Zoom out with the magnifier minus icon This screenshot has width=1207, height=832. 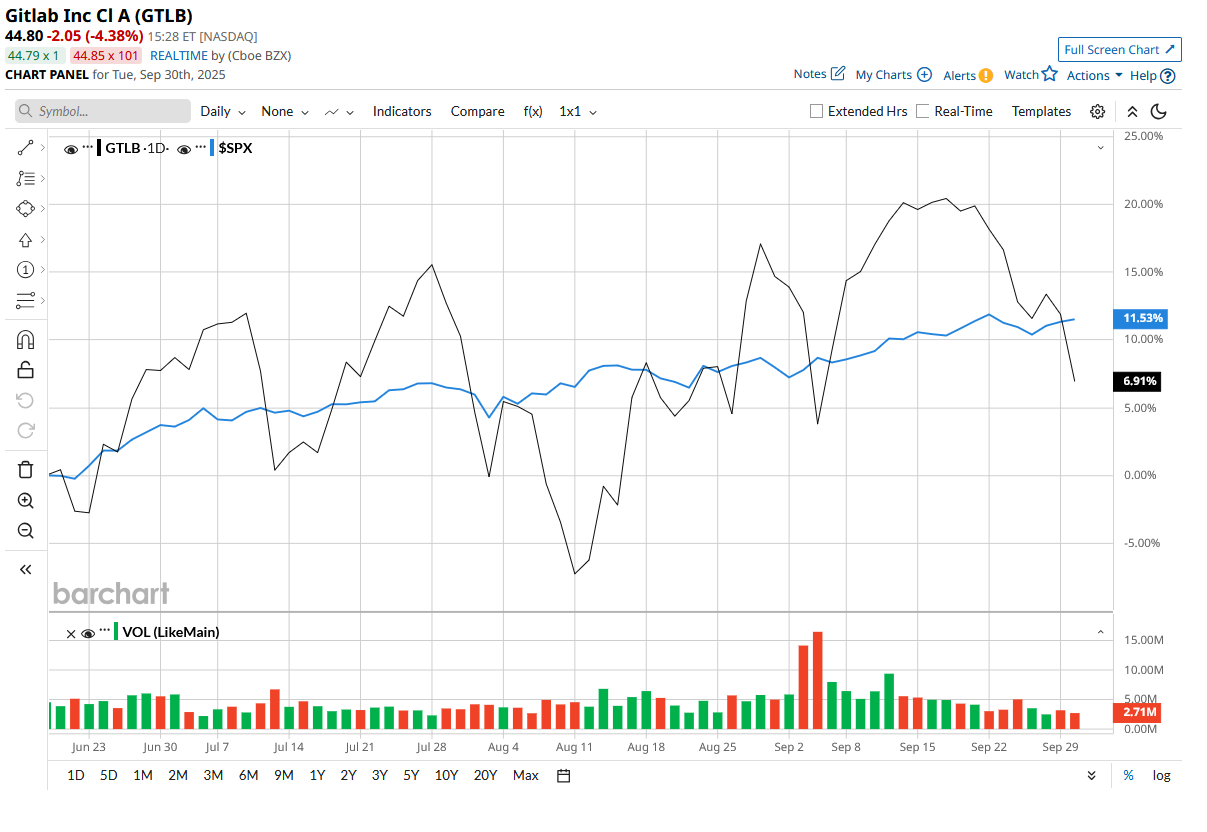26,531
